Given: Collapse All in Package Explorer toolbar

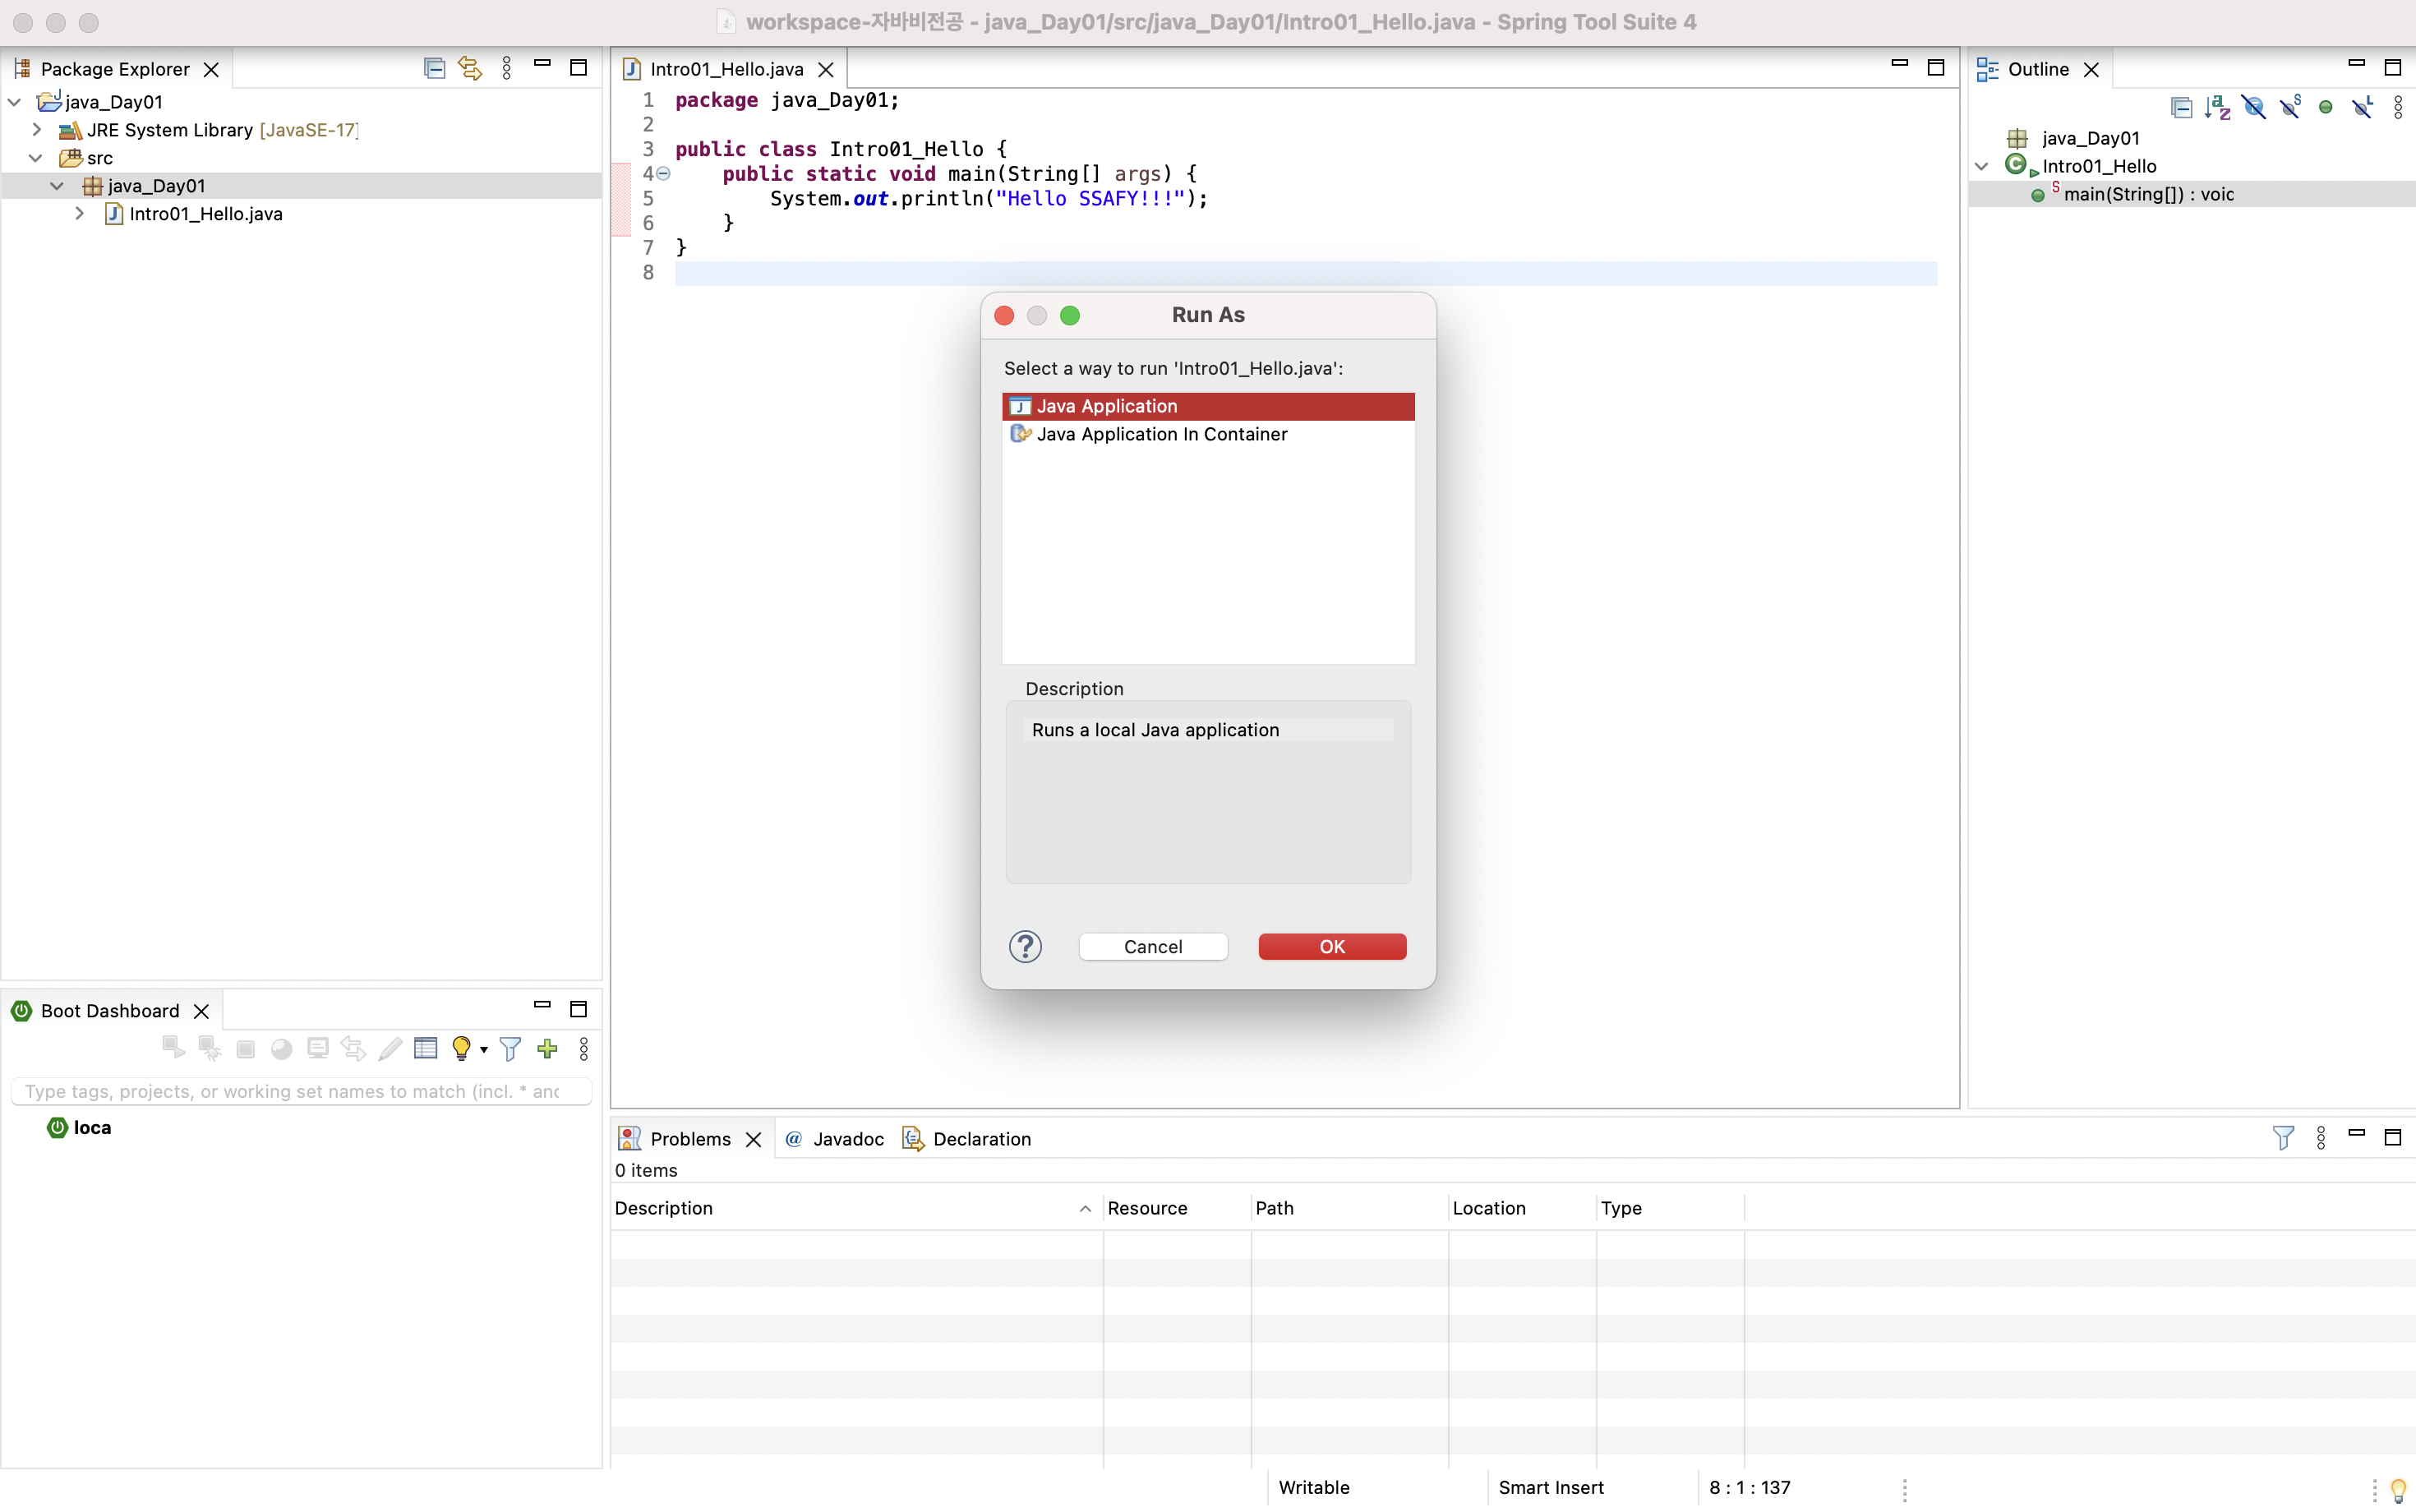Looking at the screenshot, I should coord(434,68).
